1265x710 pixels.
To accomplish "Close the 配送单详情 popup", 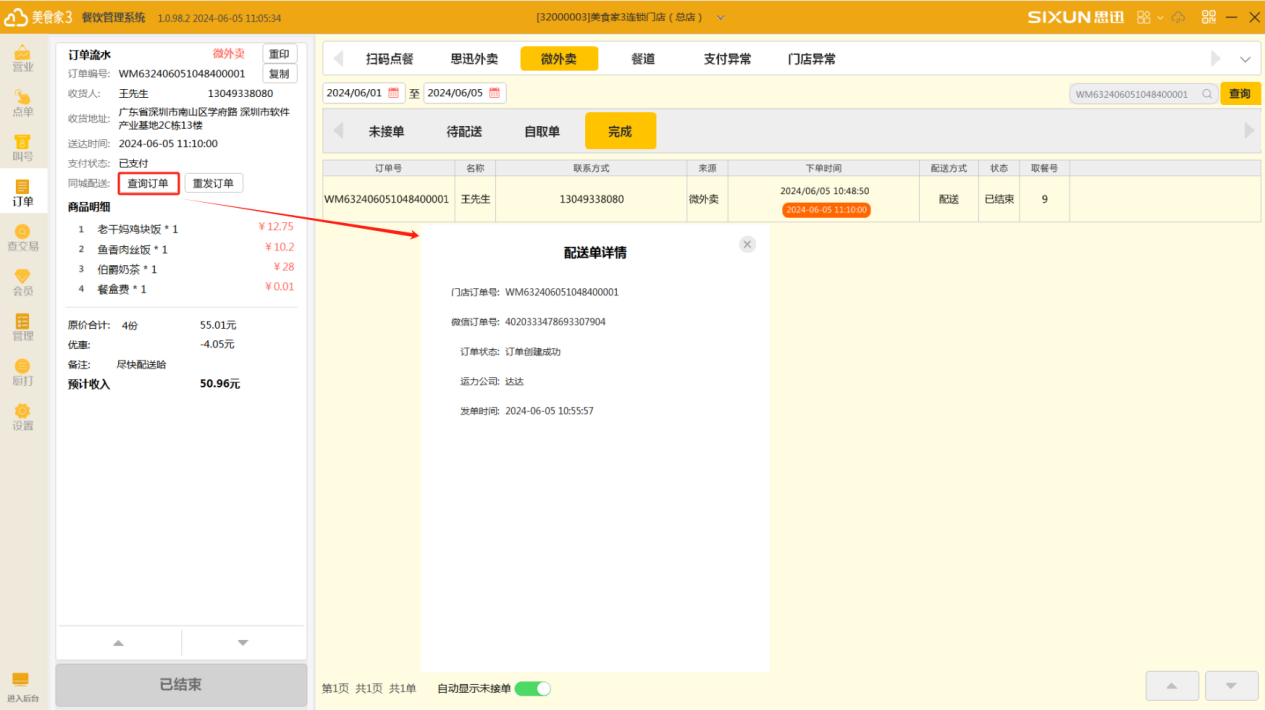I will click(748, 244).
